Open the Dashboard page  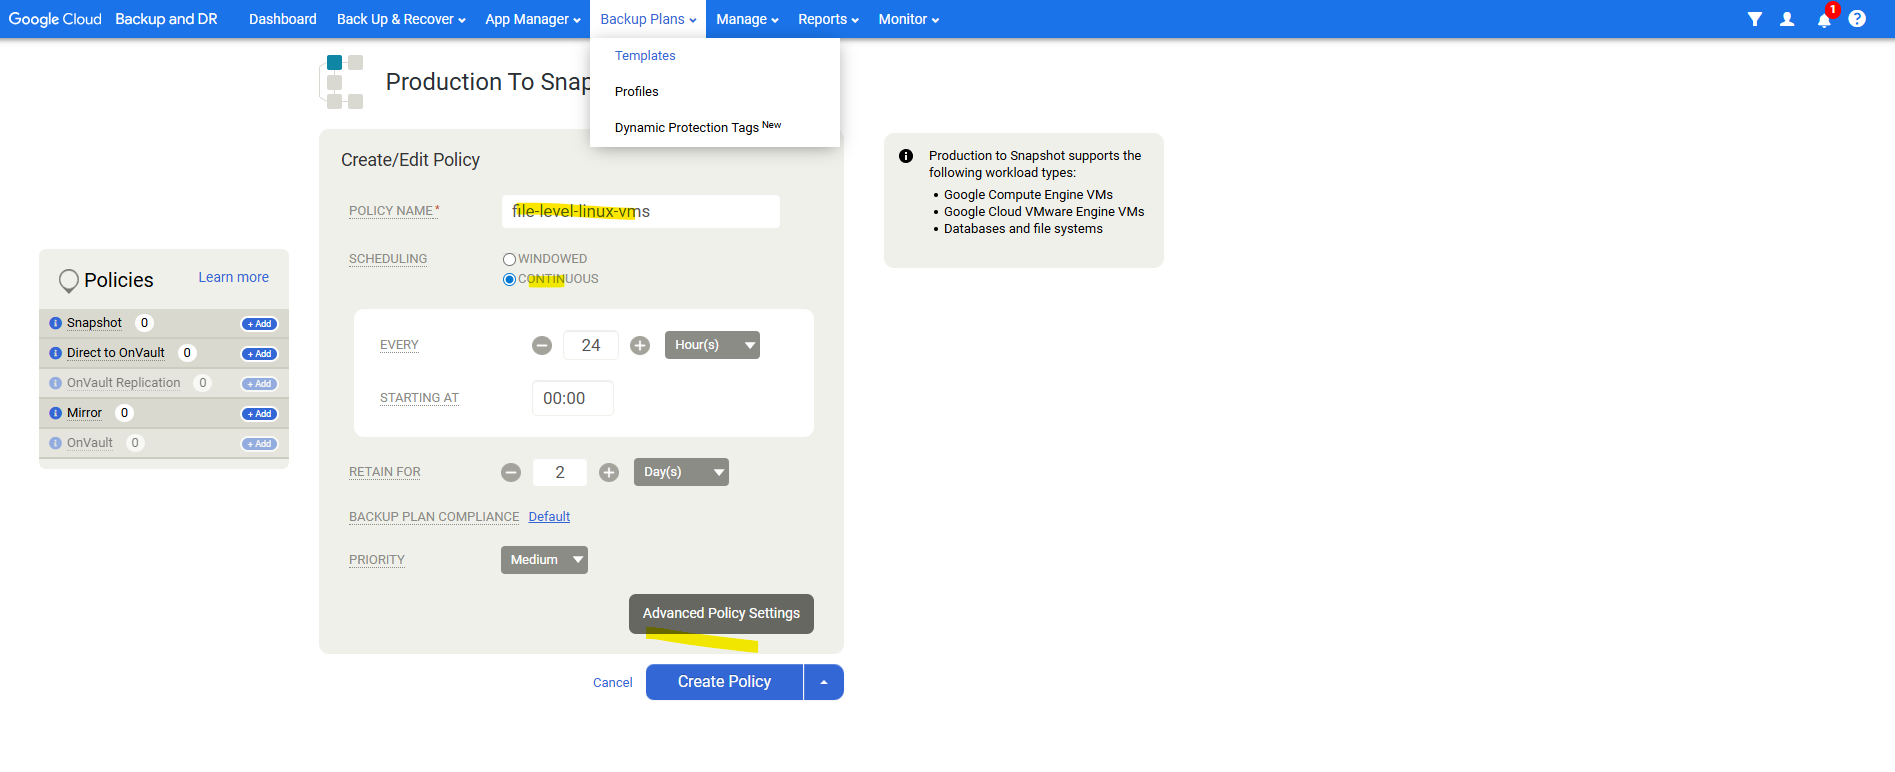(283, 19)
